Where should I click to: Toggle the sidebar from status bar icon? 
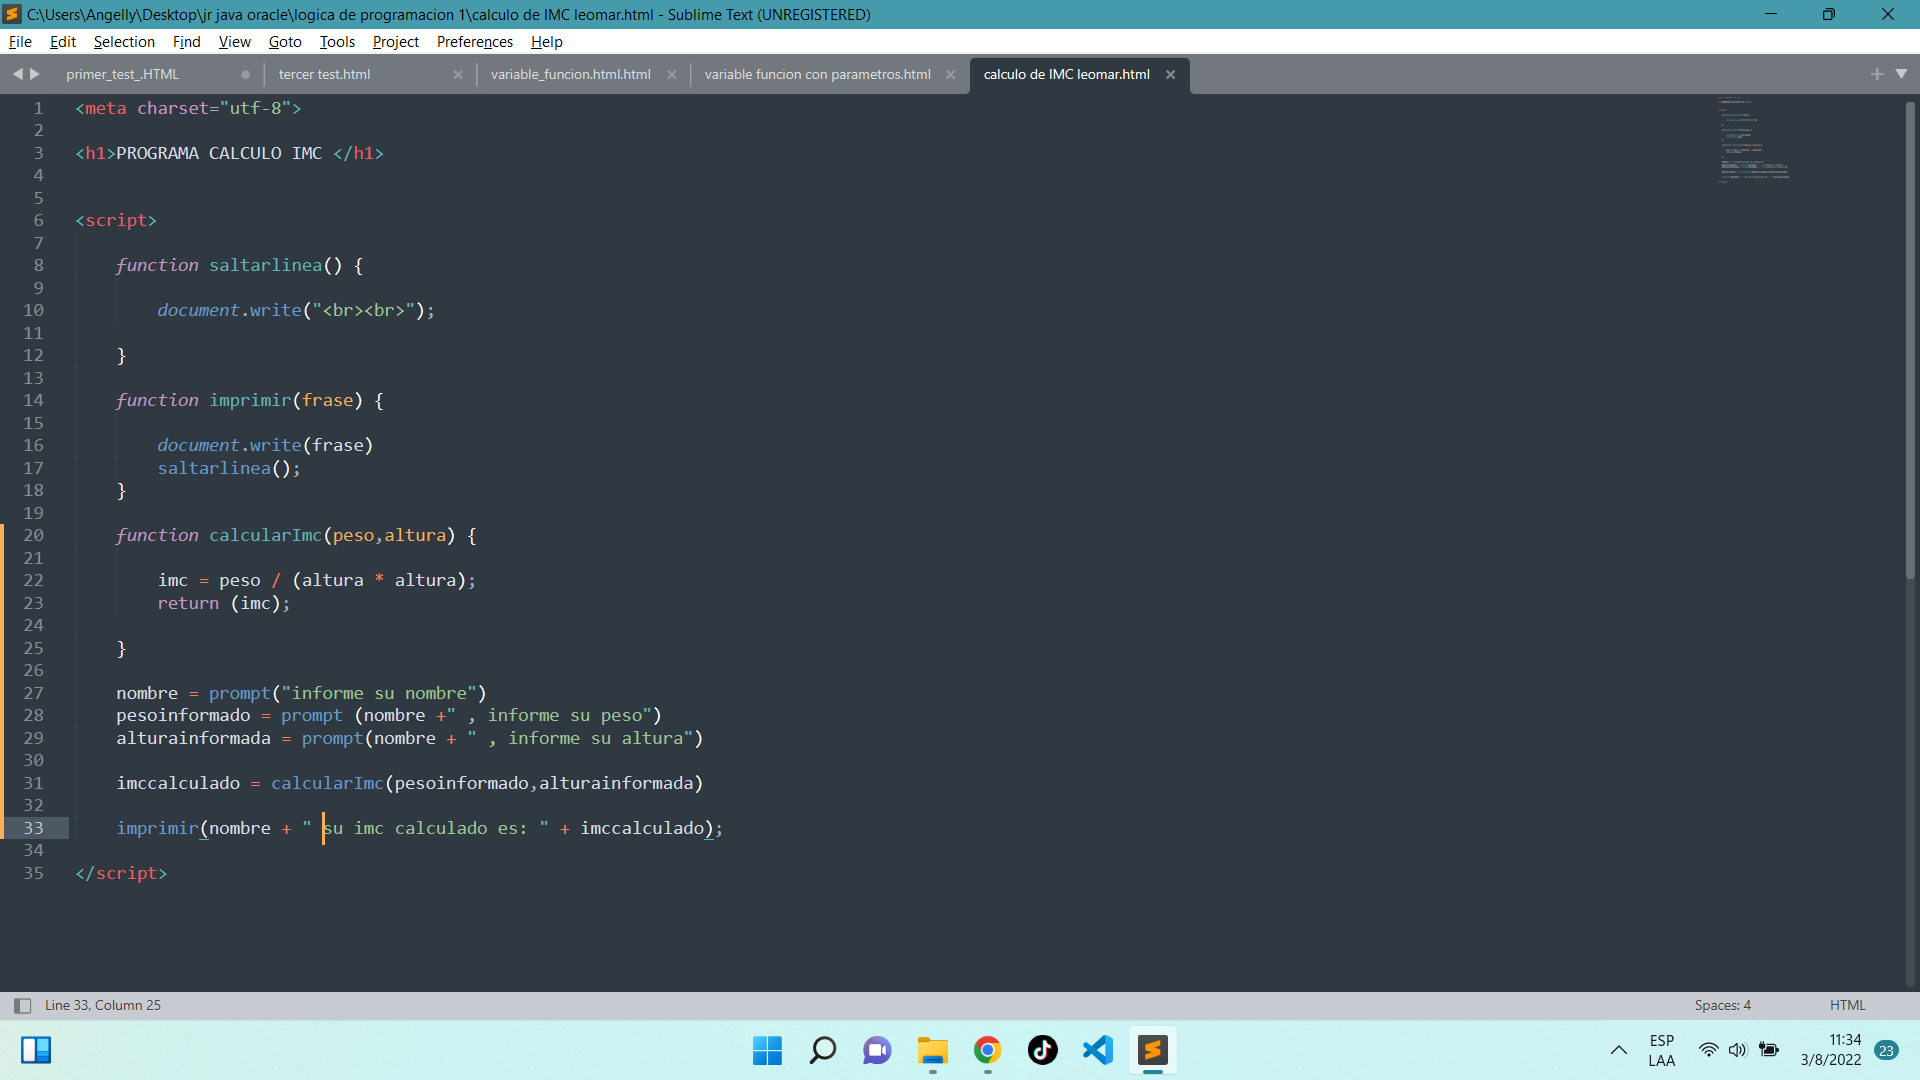pos(22,1006)
